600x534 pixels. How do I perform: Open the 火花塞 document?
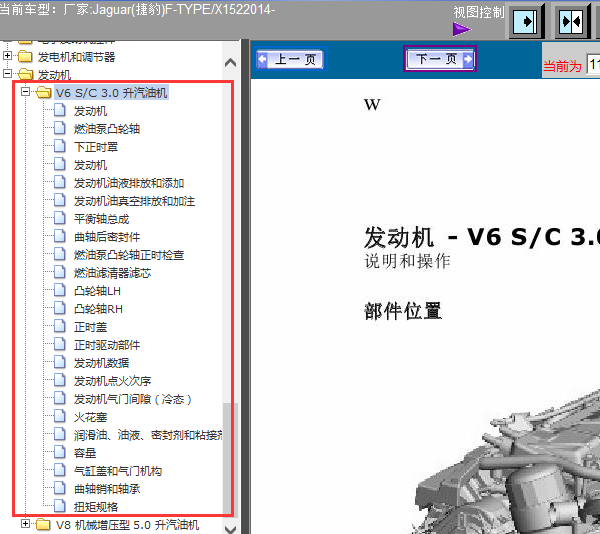pos(90,417)
